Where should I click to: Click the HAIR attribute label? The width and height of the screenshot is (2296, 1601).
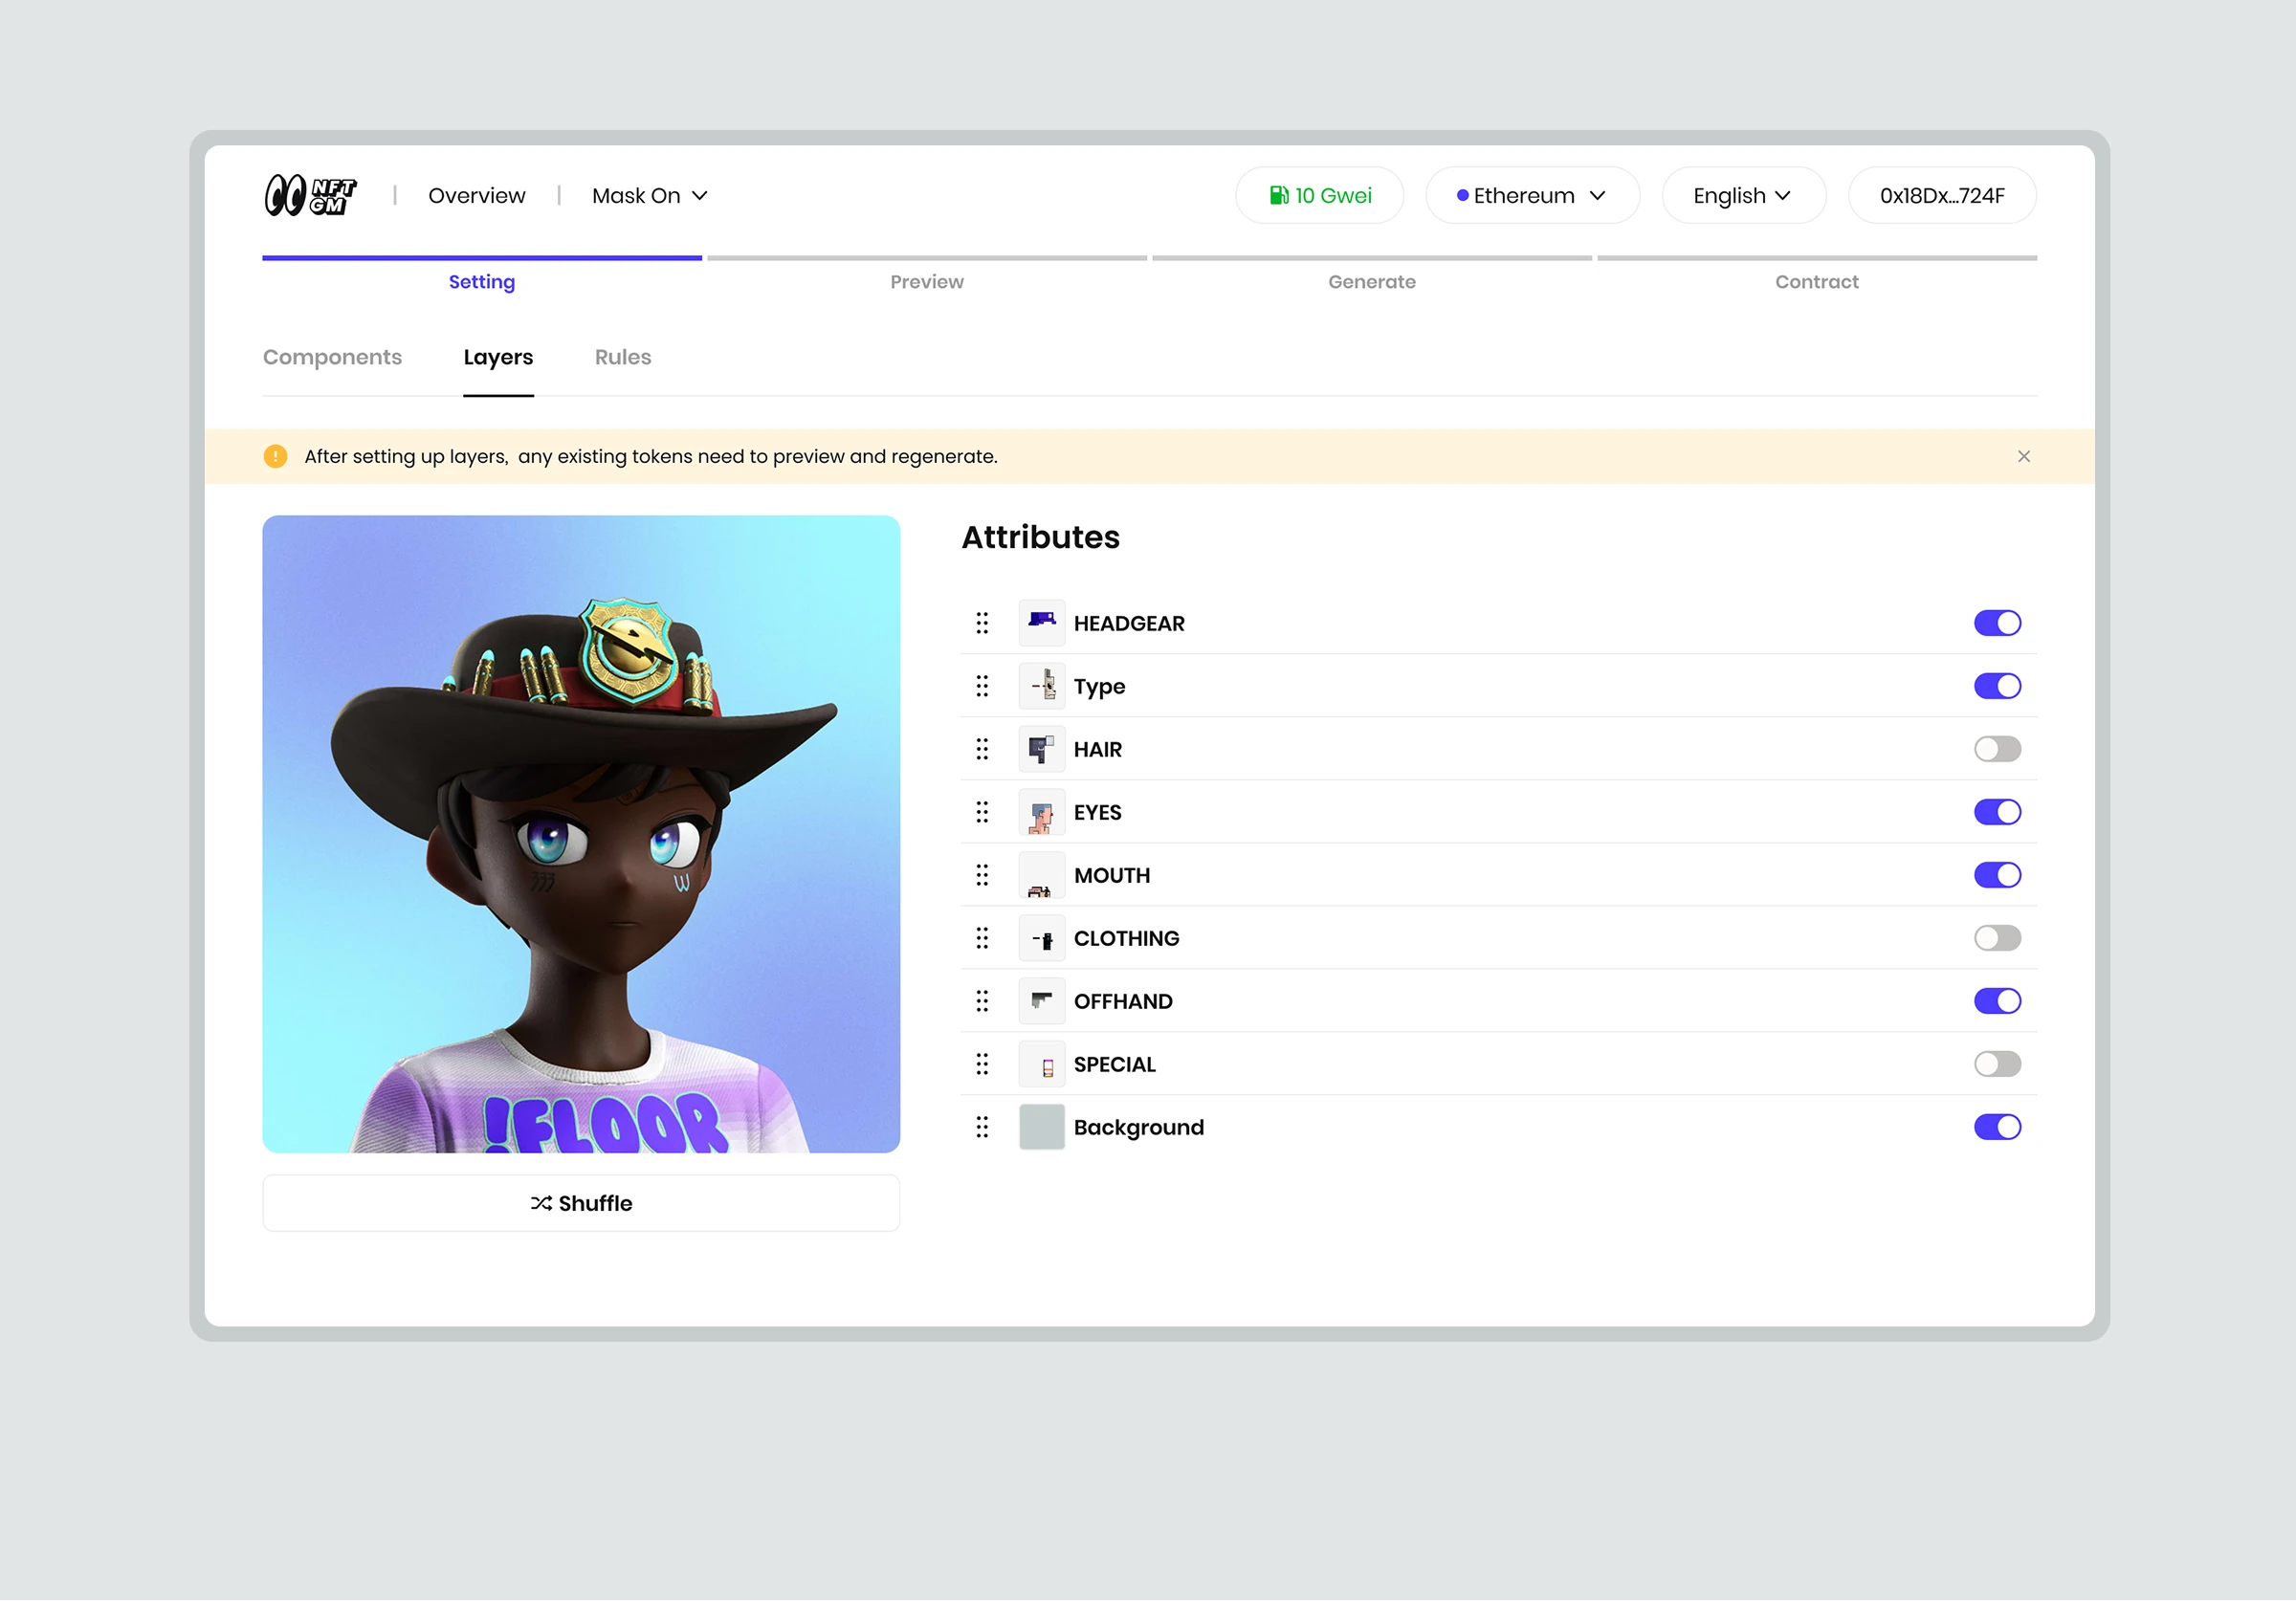(1098, 749)
